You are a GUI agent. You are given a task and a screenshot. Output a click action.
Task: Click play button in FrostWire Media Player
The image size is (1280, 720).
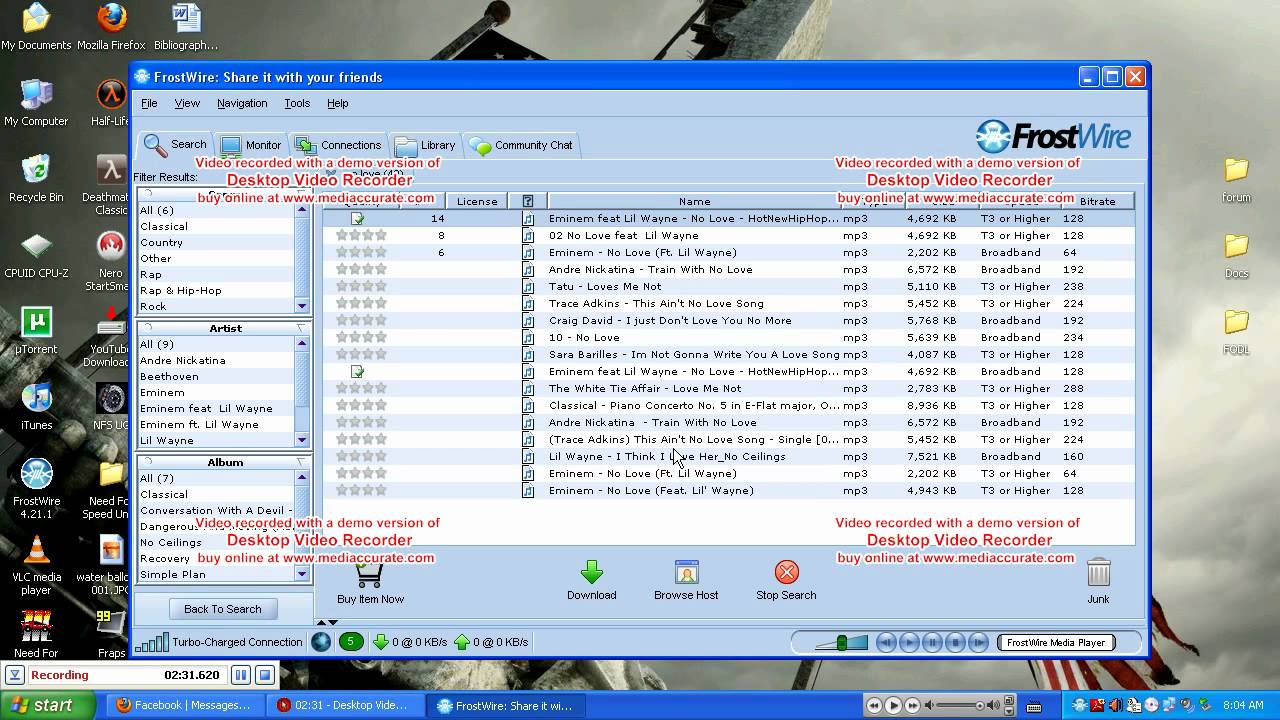click(x=909, y=643)
